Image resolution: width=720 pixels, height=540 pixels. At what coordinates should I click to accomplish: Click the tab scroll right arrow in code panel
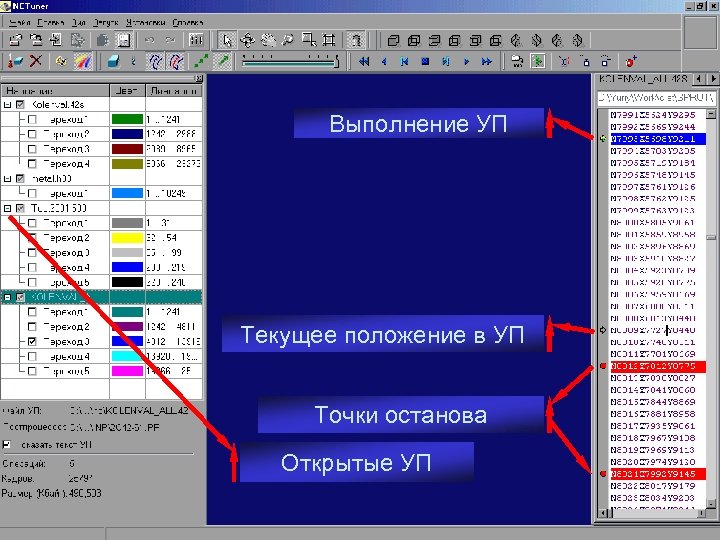[x=713, y=79]
